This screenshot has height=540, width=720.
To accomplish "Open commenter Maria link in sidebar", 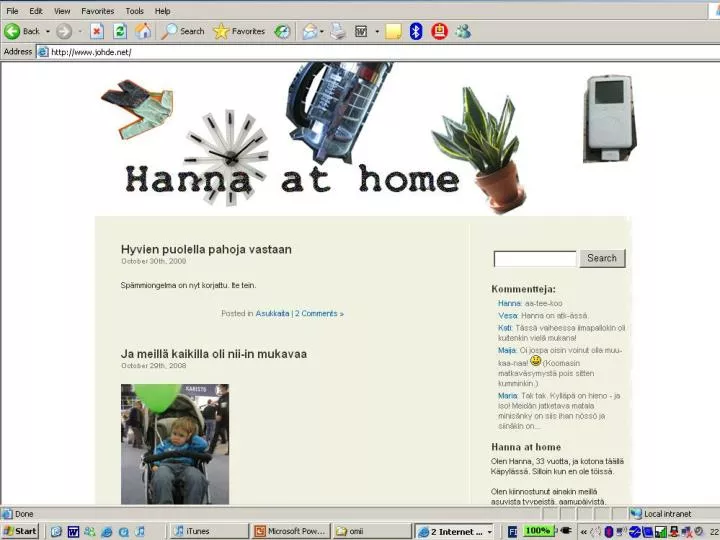I will click(x=508, y=396).
